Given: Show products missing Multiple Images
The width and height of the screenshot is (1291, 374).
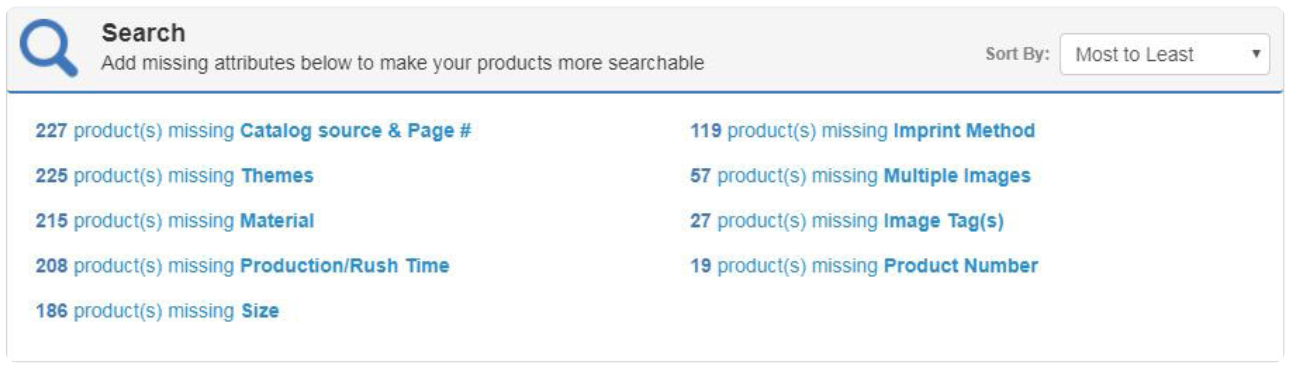Looking at the screenshot, I should 860,176.
